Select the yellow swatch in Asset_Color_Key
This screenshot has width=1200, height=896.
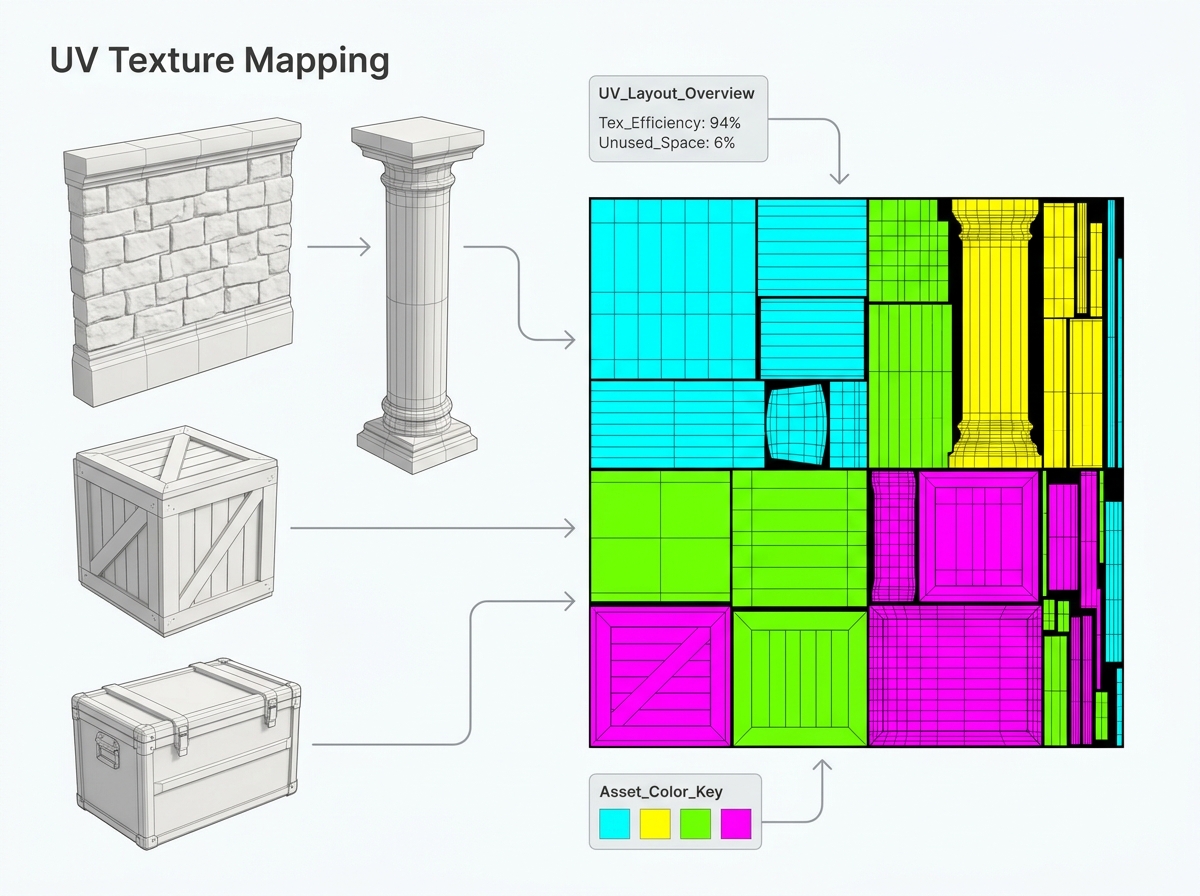[x=655, y=824]
